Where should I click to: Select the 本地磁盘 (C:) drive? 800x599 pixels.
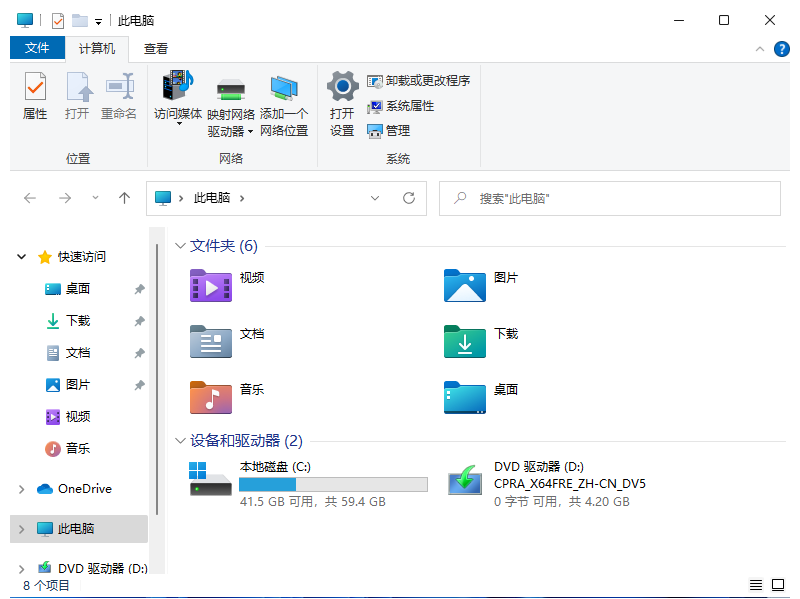click(x=213, y=479)
